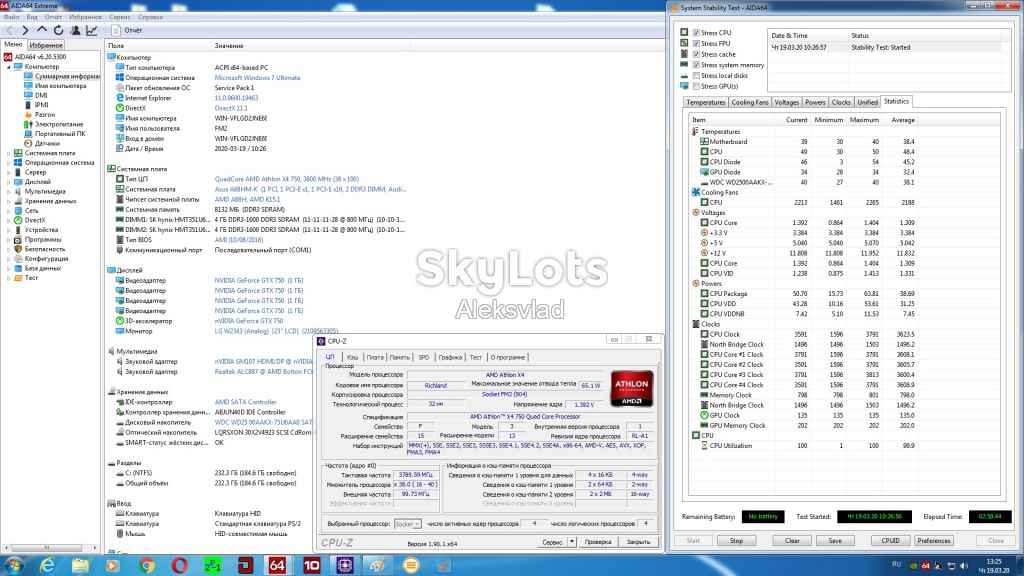Click the AIDA64 forward navigation arrow
This screenshot has width=1024, height=576.
(x=25, y=30)
